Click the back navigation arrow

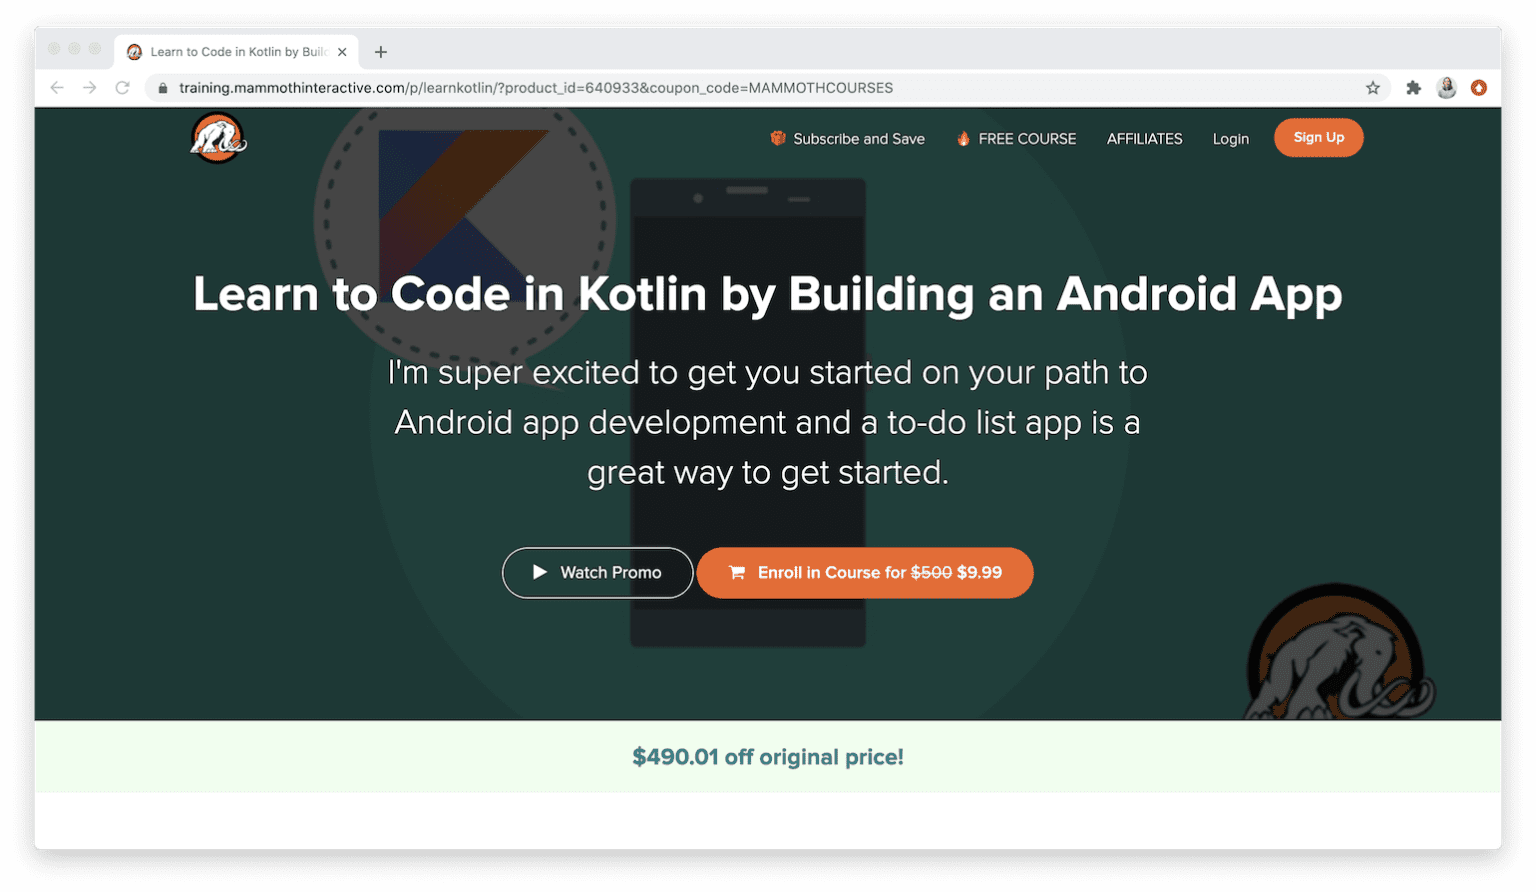pos(57,88)
